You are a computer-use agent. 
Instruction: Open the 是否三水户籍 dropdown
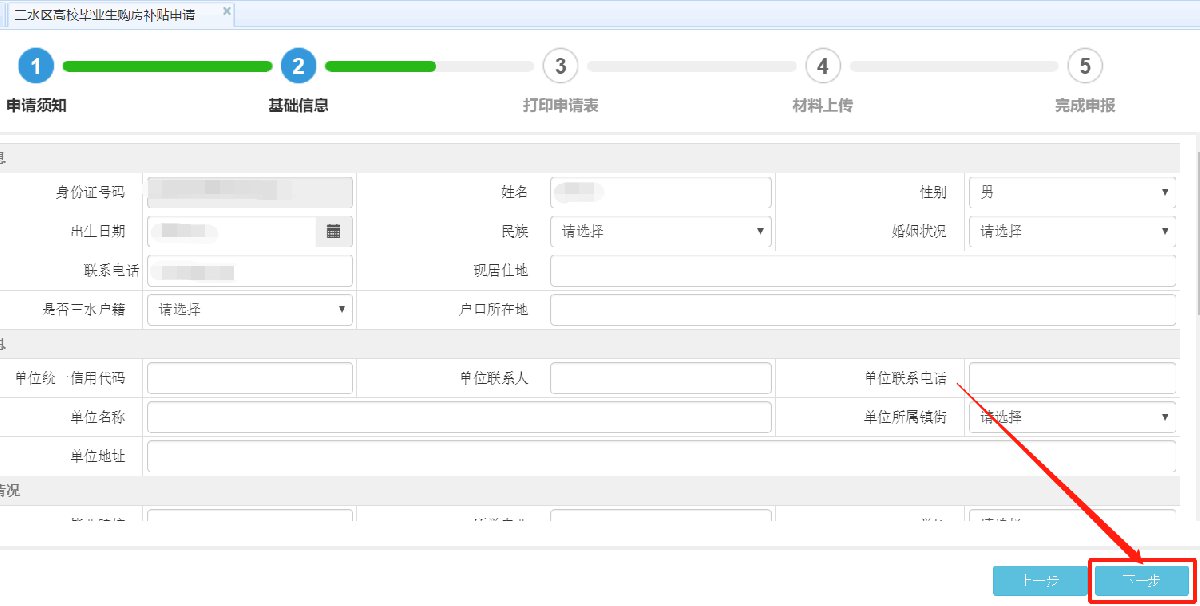(x=250, y=310)
